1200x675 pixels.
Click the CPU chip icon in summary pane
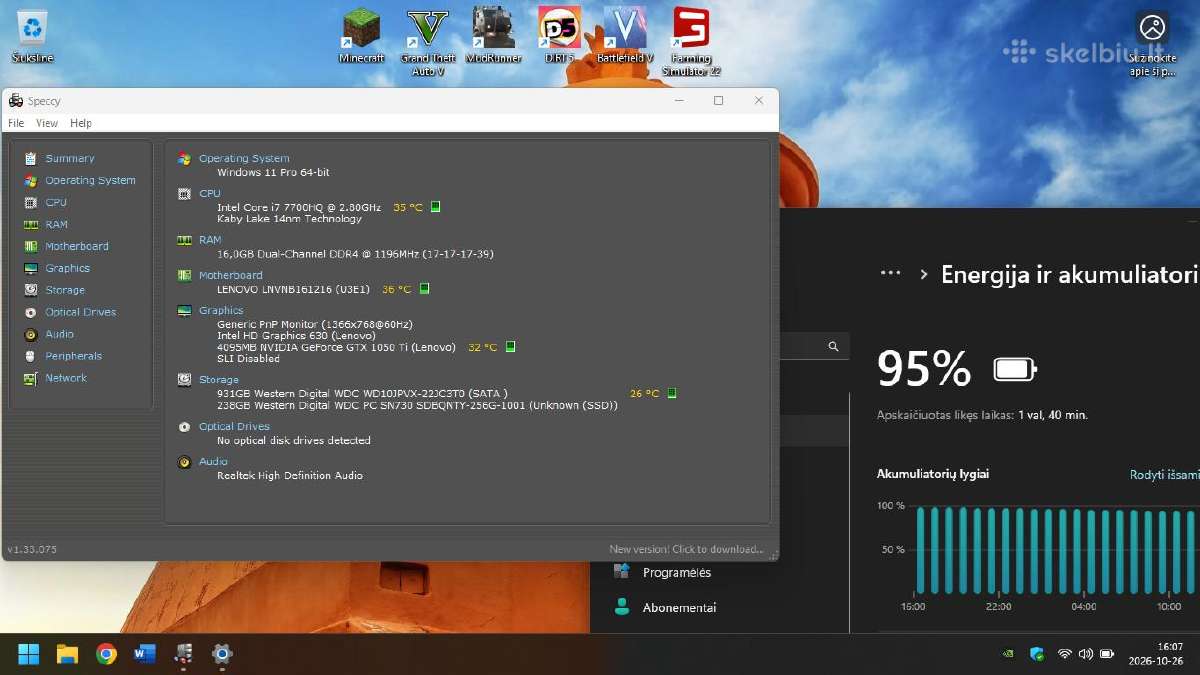184,194
